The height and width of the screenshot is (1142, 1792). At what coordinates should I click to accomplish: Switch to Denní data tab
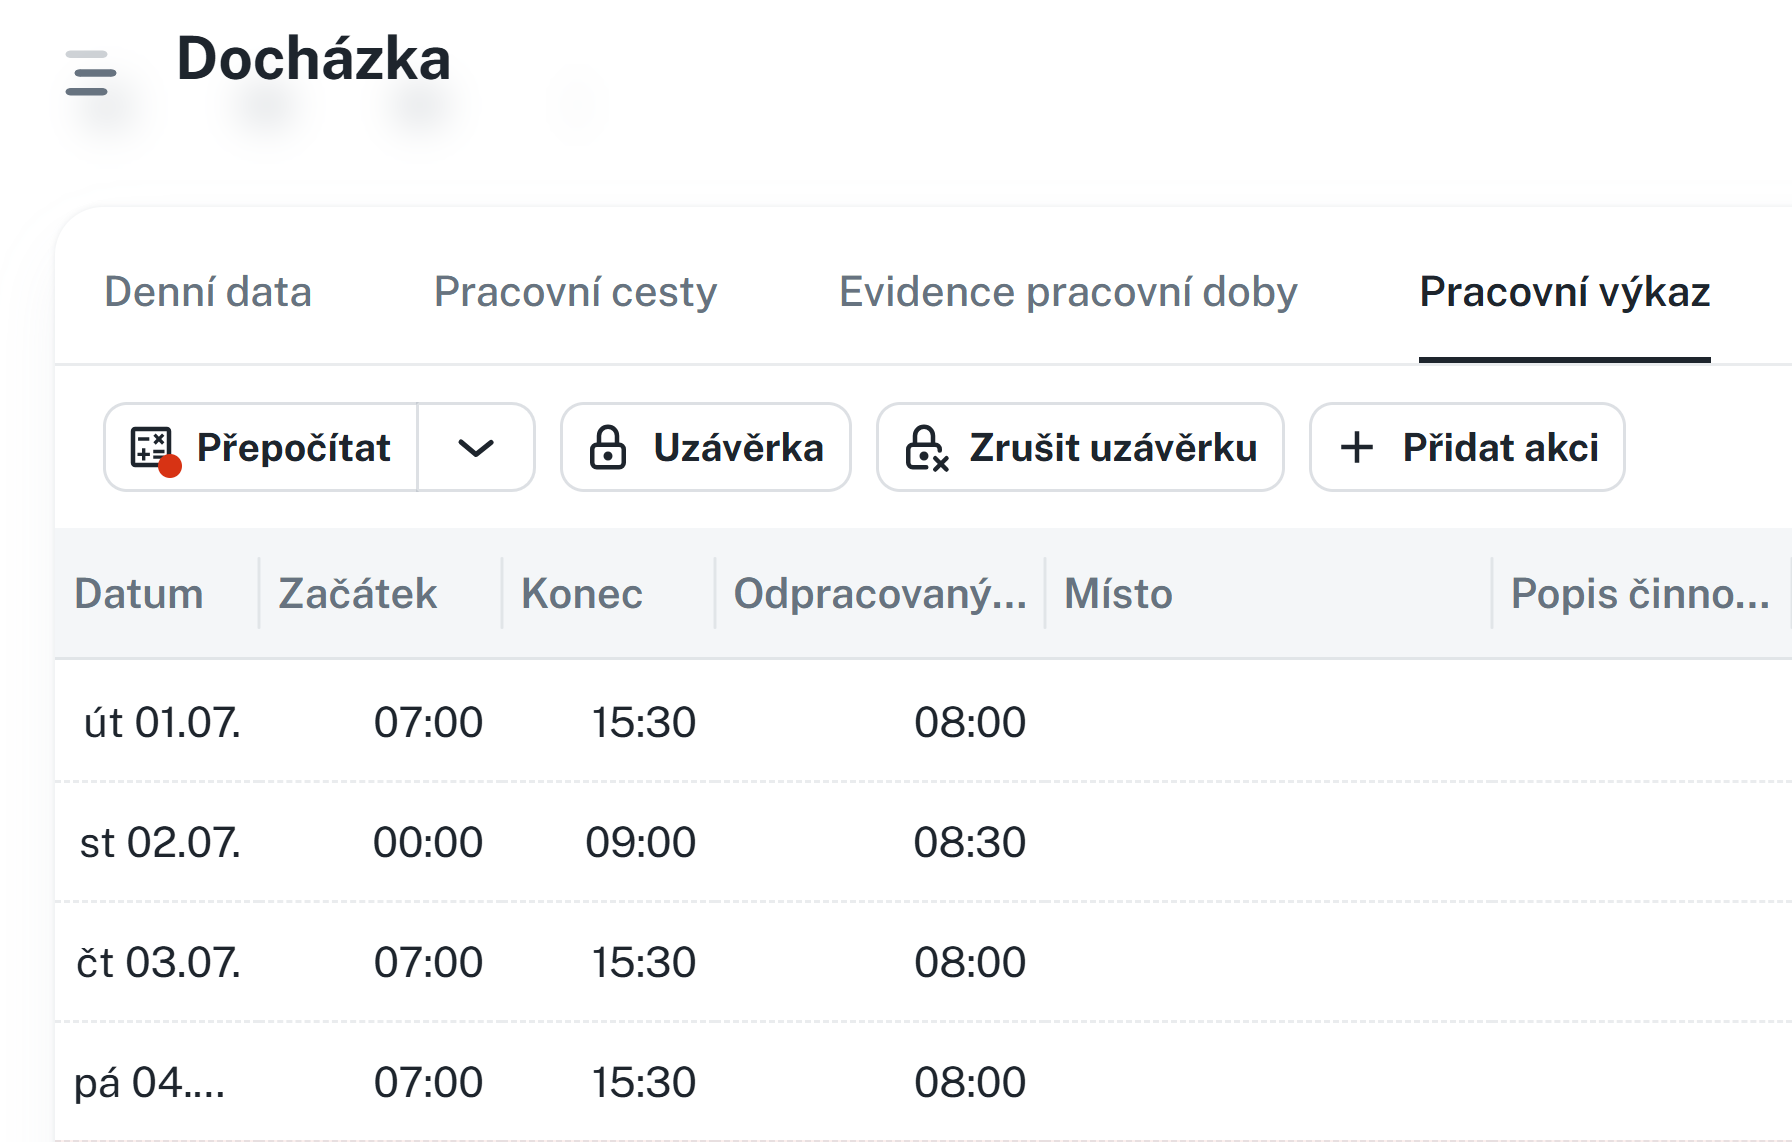click(x=208, y=292)
